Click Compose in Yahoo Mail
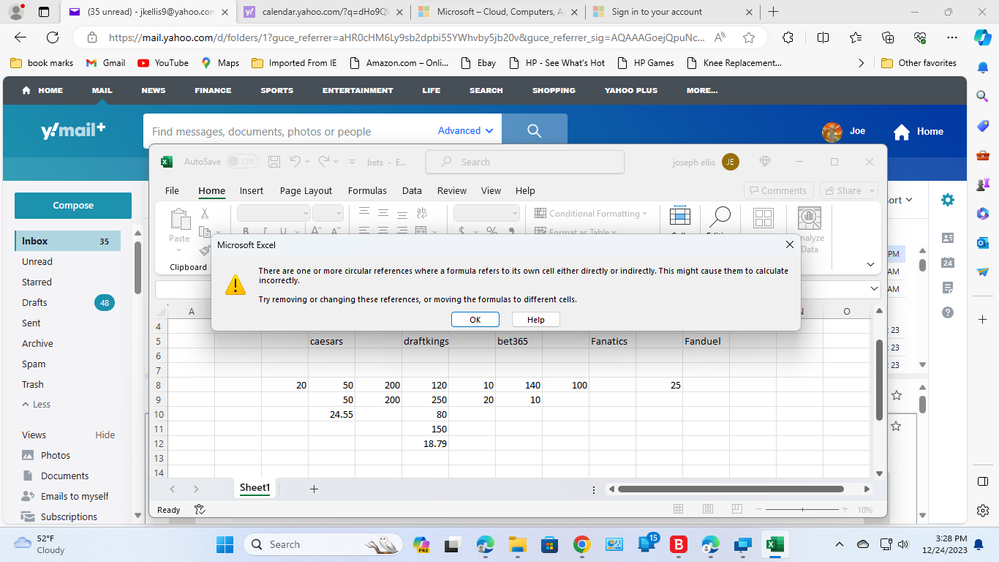The width and height of the screenshot is (999, 562). pyautogui.click(x=73, y=205)
